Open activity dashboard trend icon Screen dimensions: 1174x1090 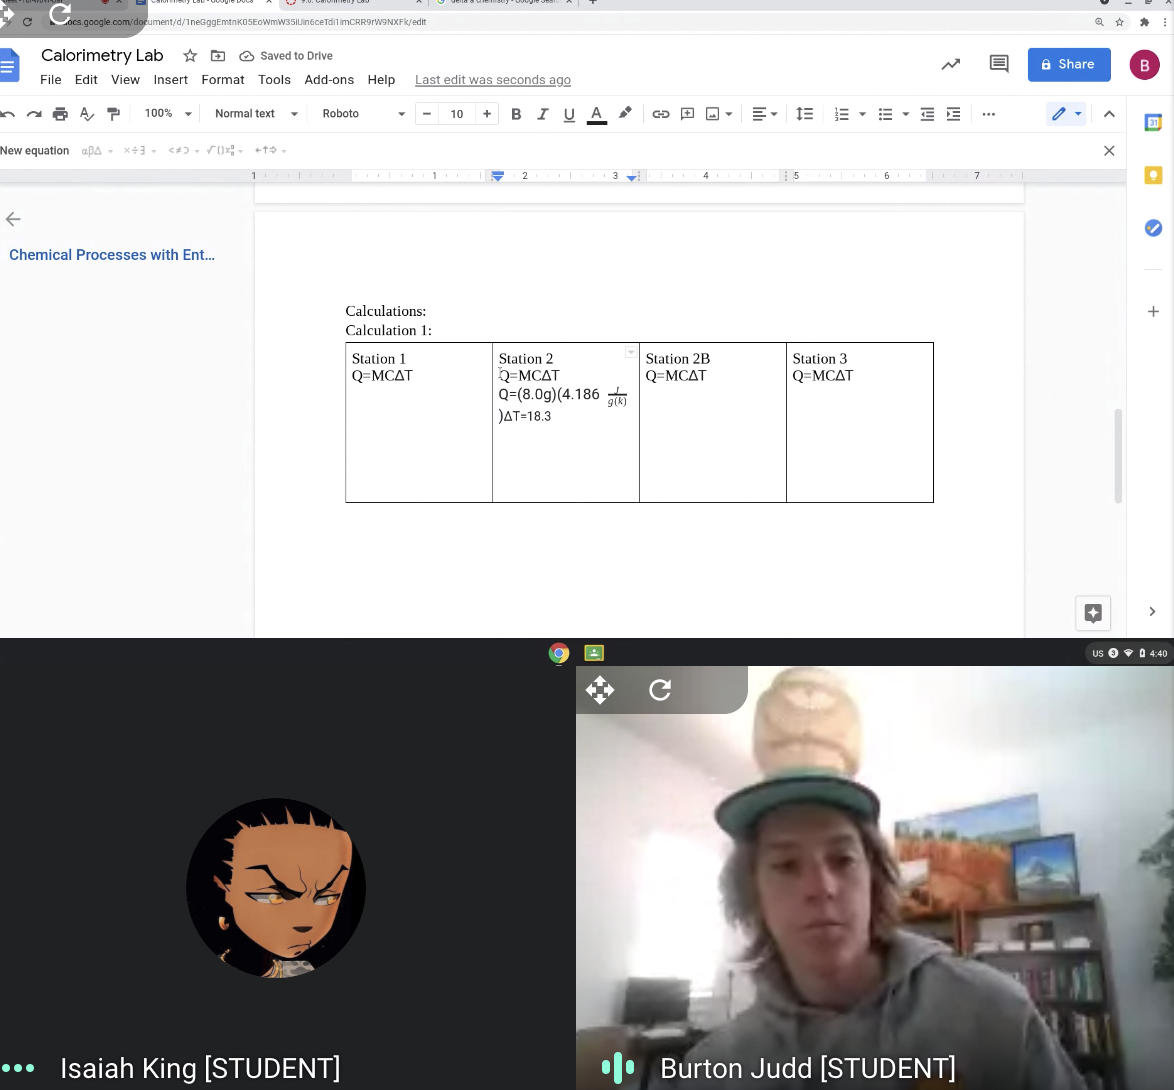coord(951,64)
